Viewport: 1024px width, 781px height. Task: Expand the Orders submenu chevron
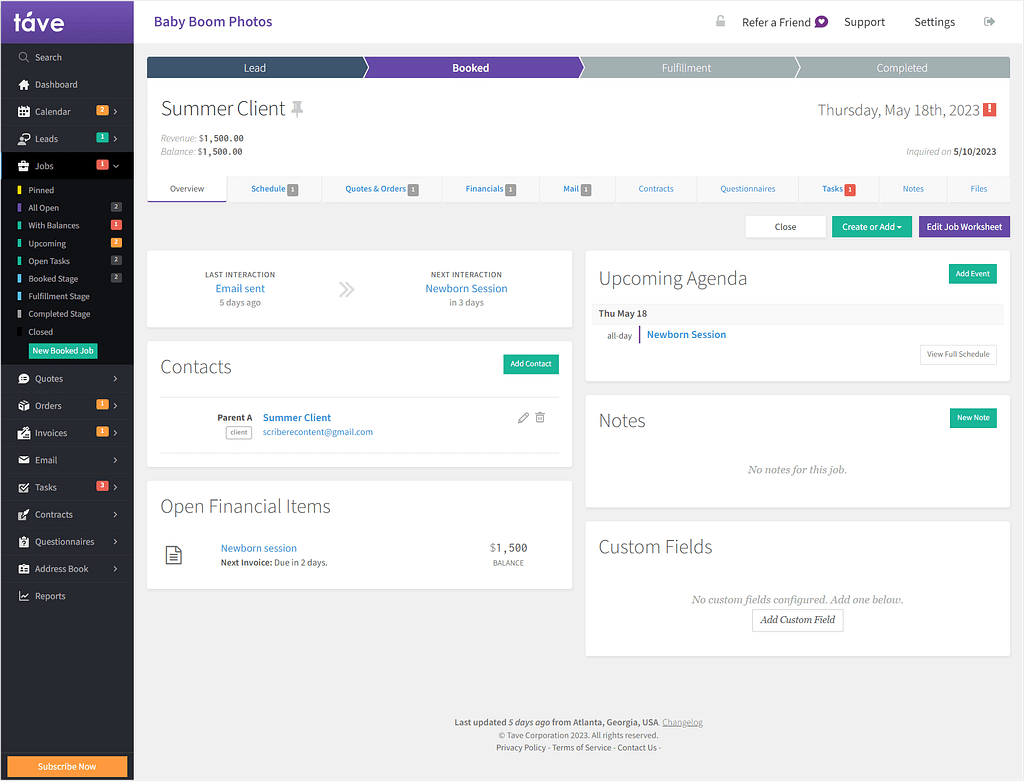click(x=116, y=406)
